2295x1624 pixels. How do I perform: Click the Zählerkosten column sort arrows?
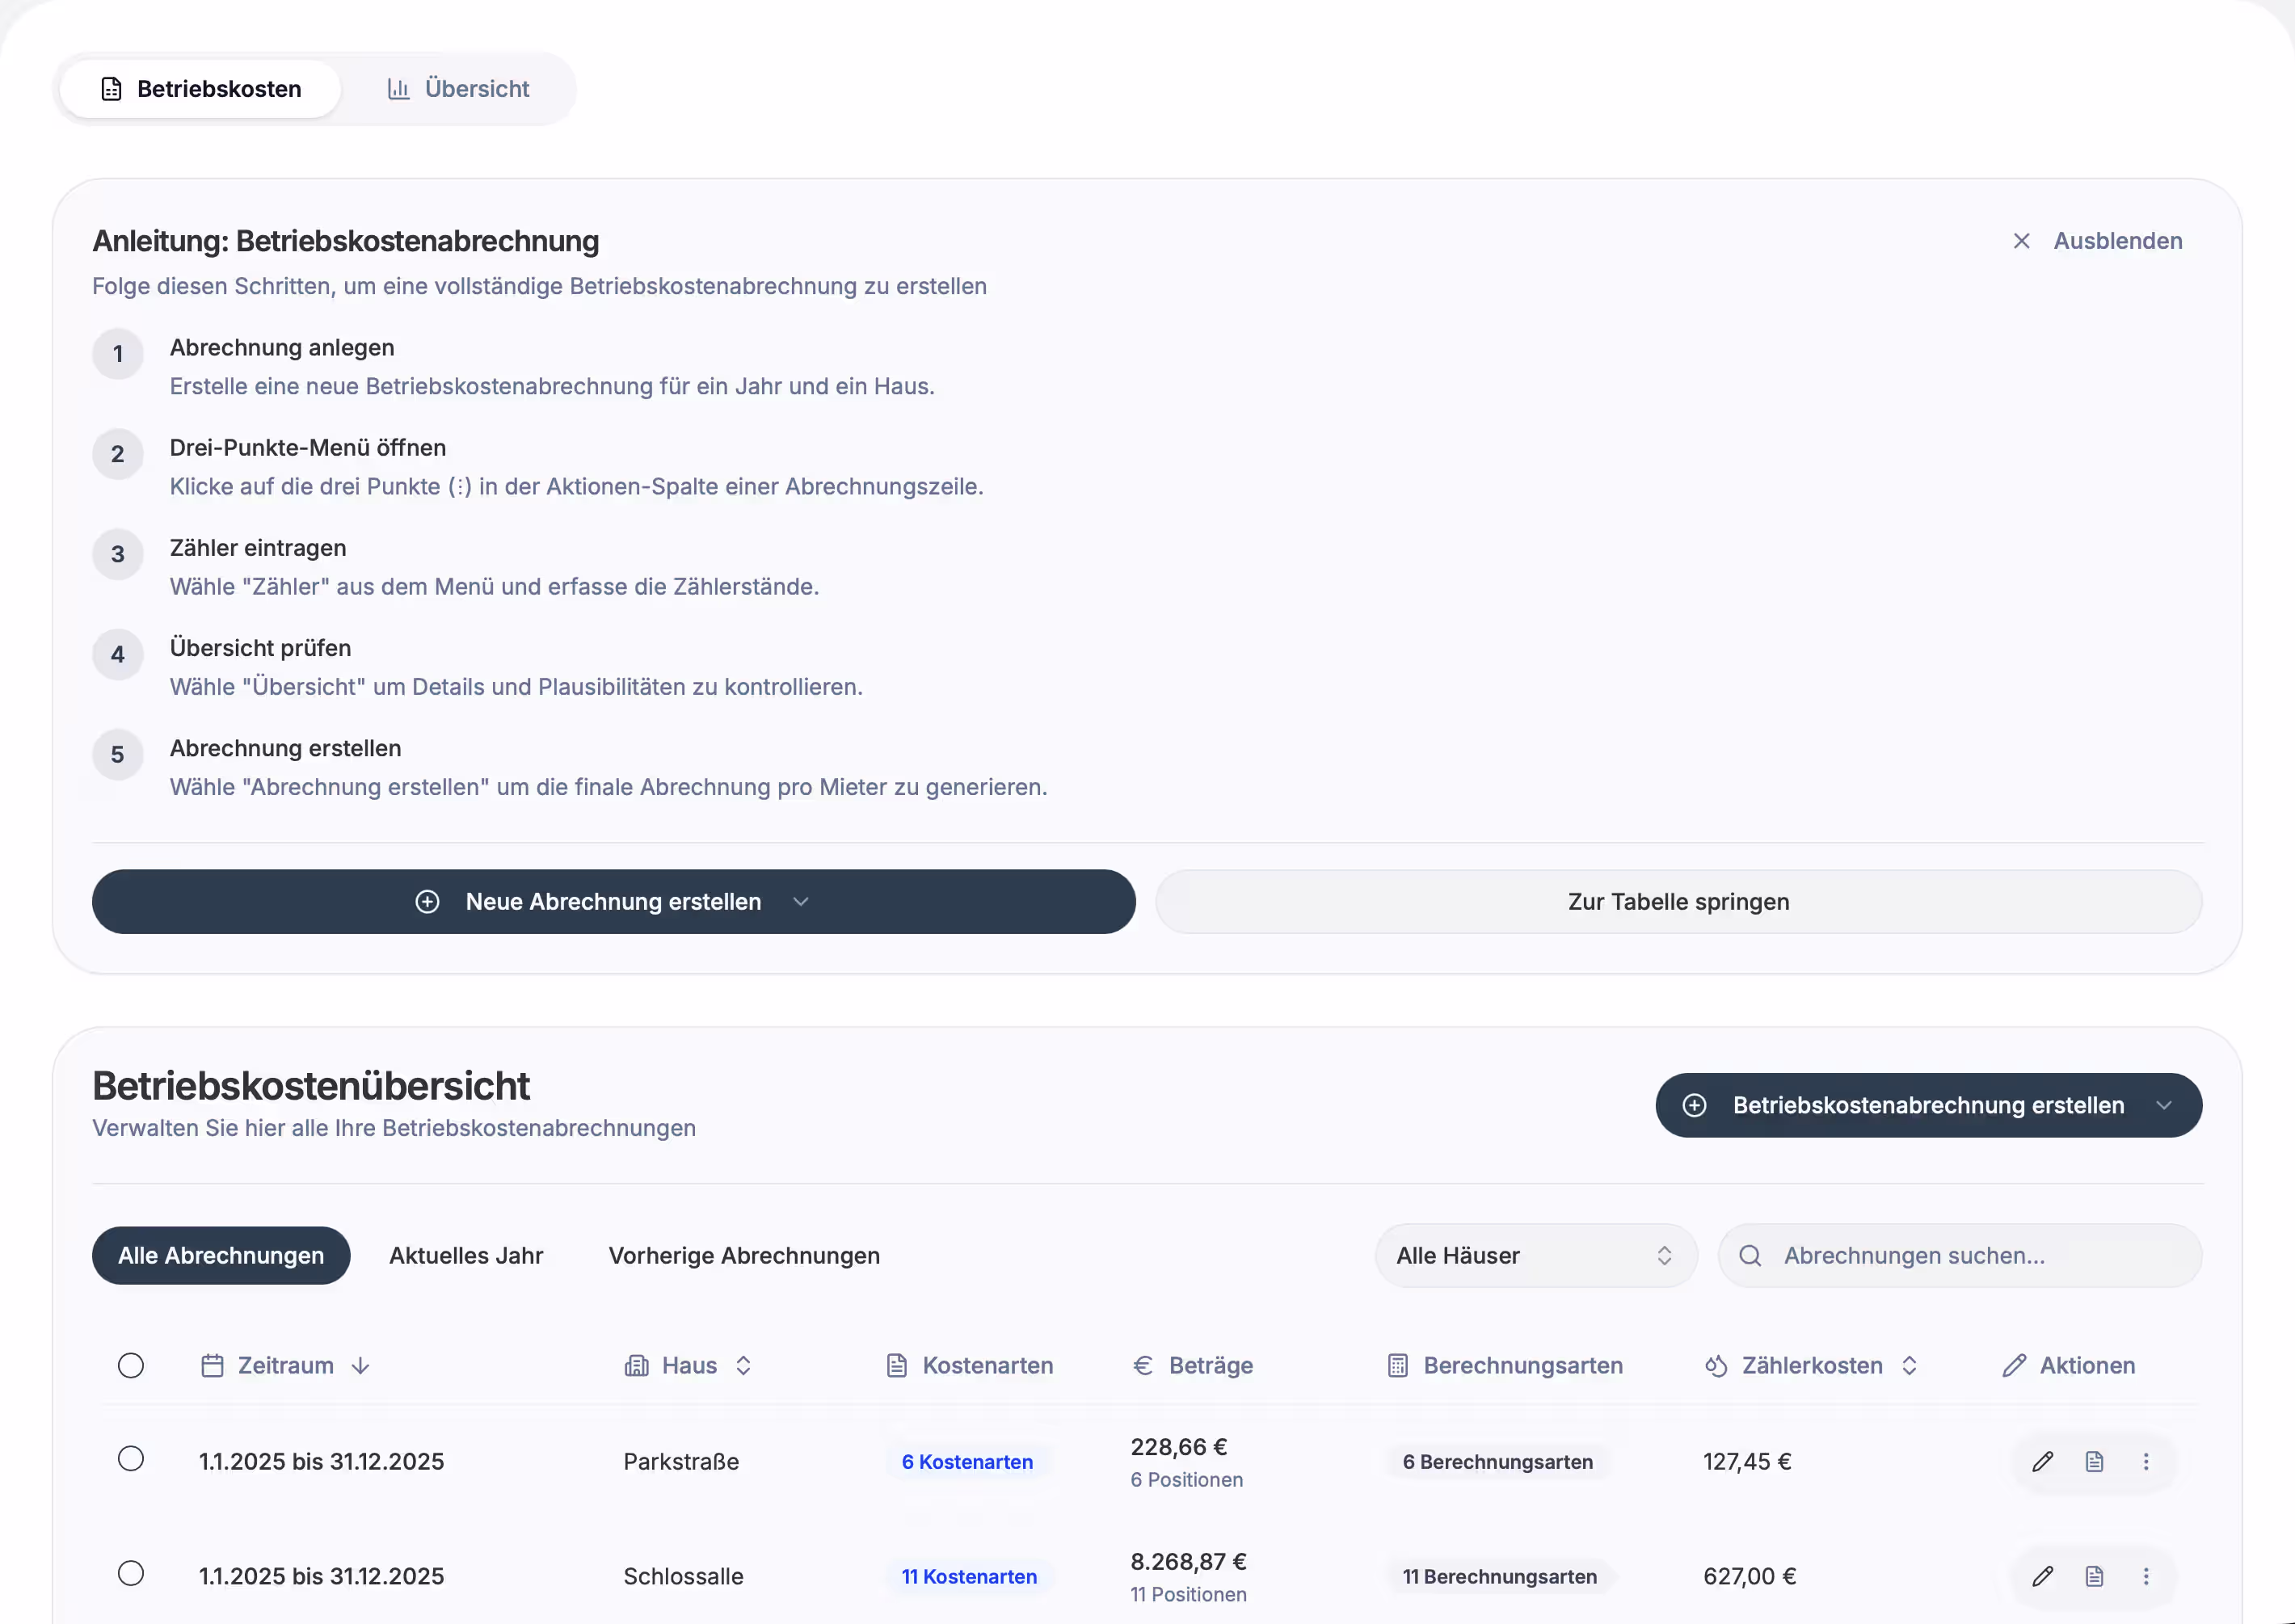point(1909,1365)
